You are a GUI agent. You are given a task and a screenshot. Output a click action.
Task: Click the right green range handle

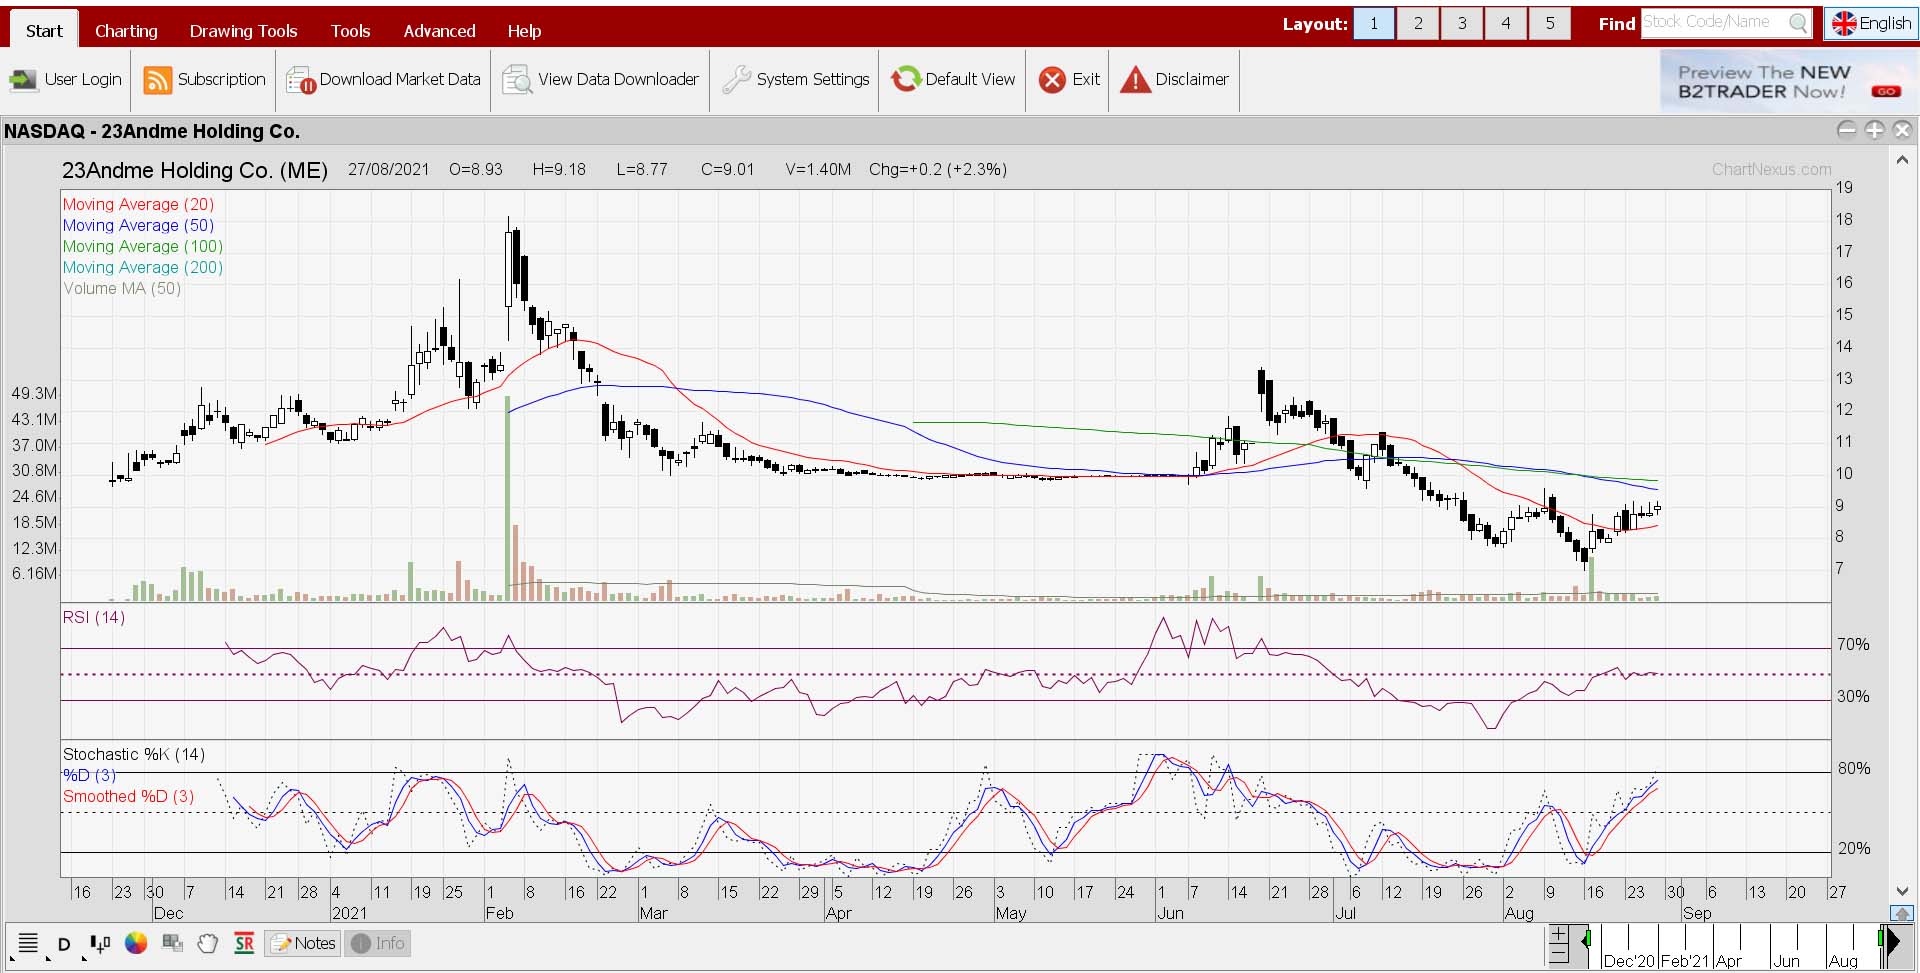click(1881, 940)
